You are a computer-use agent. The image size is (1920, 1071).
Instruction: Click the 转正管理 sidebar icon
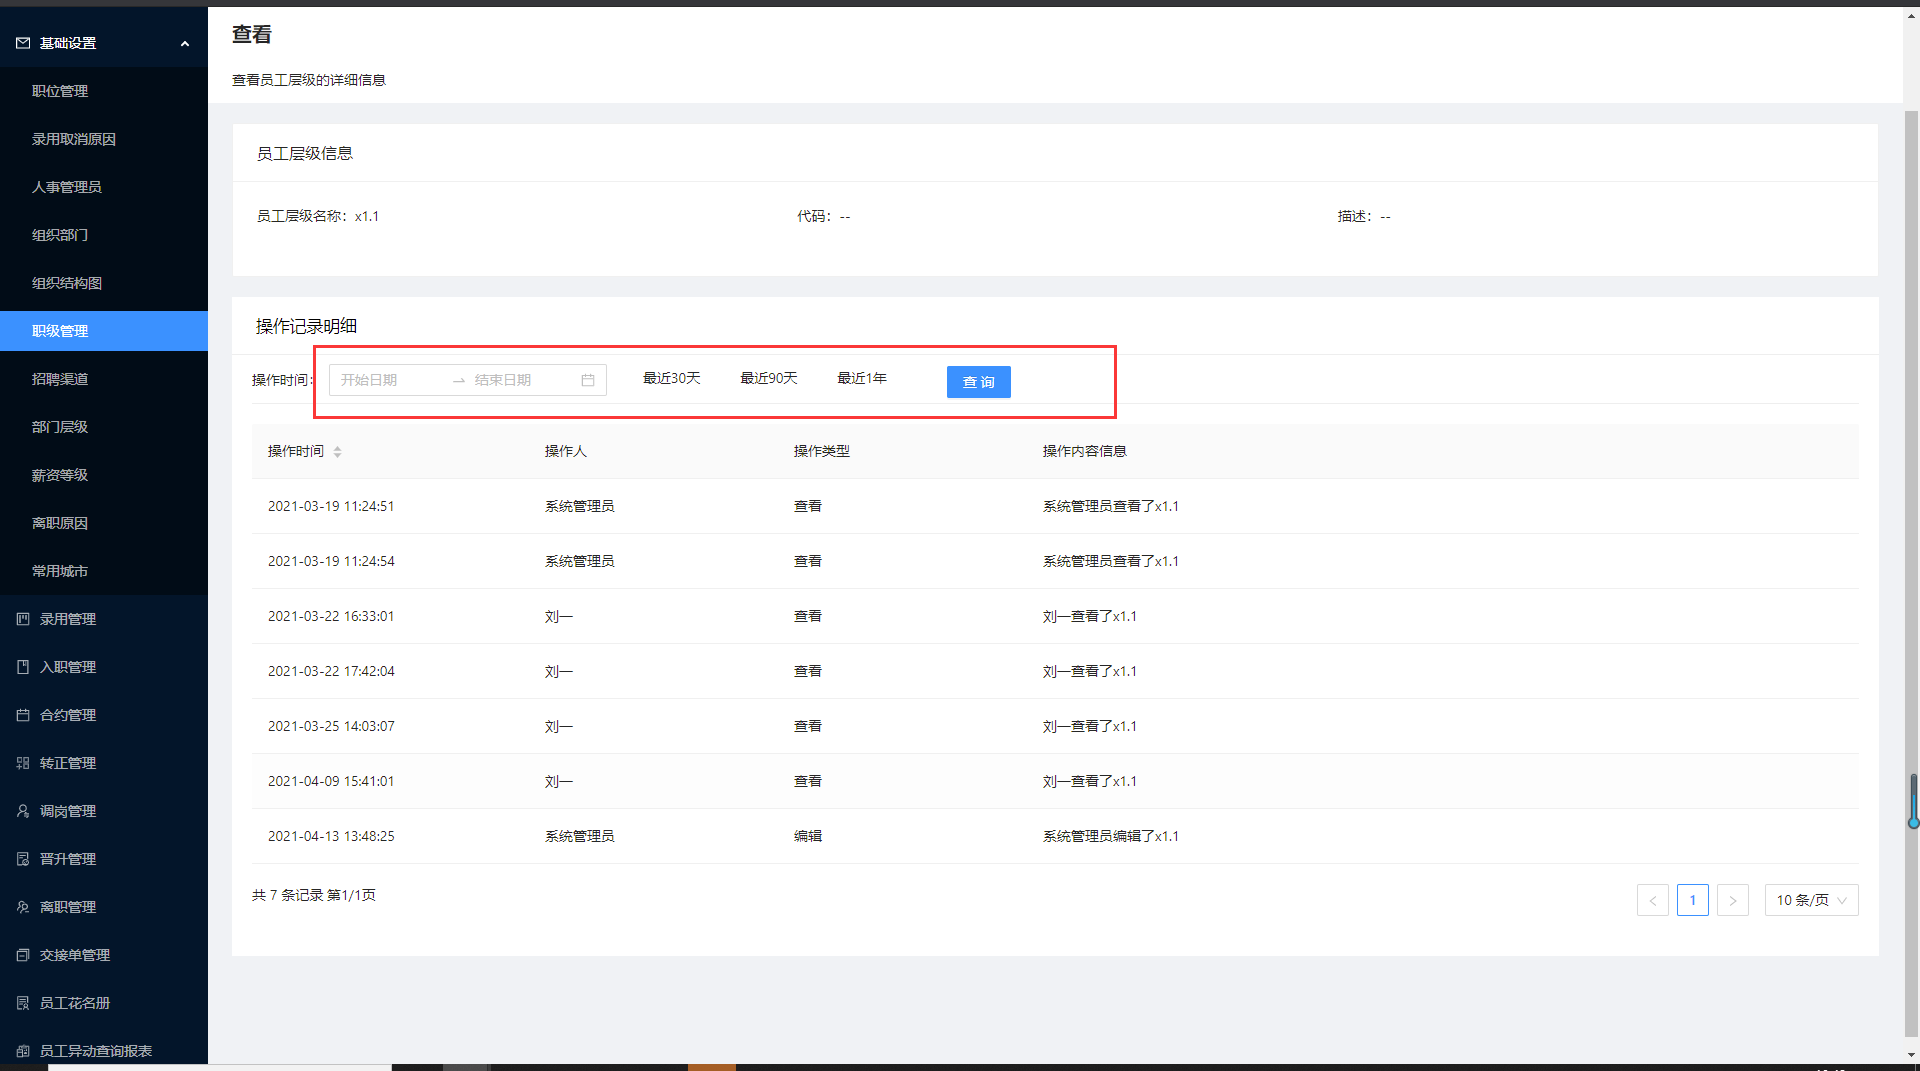coord(23,763)
